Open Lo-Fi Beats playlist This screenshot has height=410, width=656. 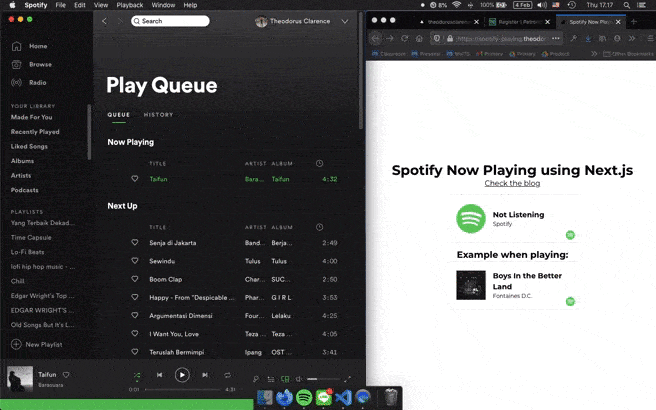(x=27, y=252)
